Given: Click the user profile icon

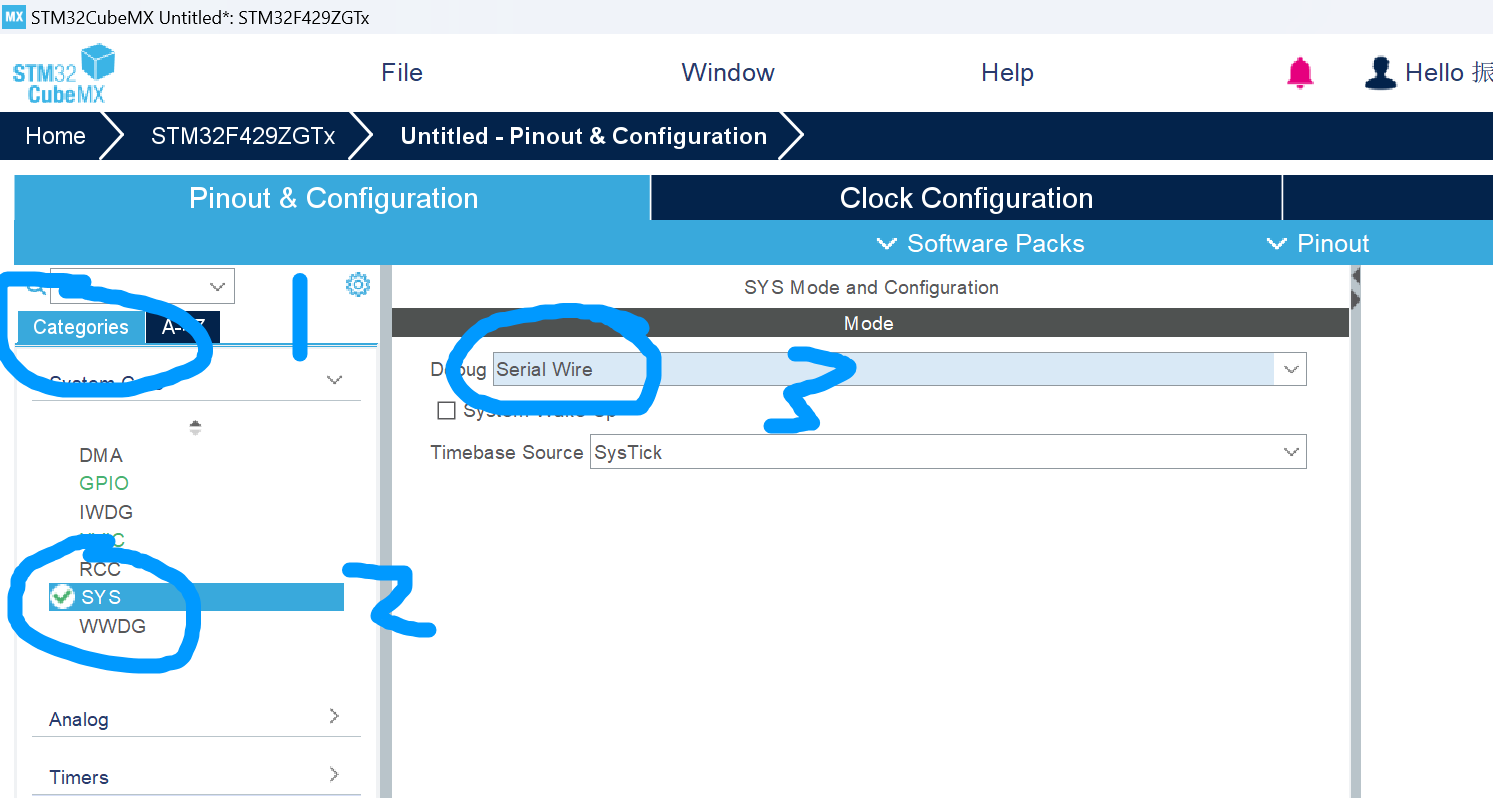Looking at the screenshot, I should point(1380,72).
